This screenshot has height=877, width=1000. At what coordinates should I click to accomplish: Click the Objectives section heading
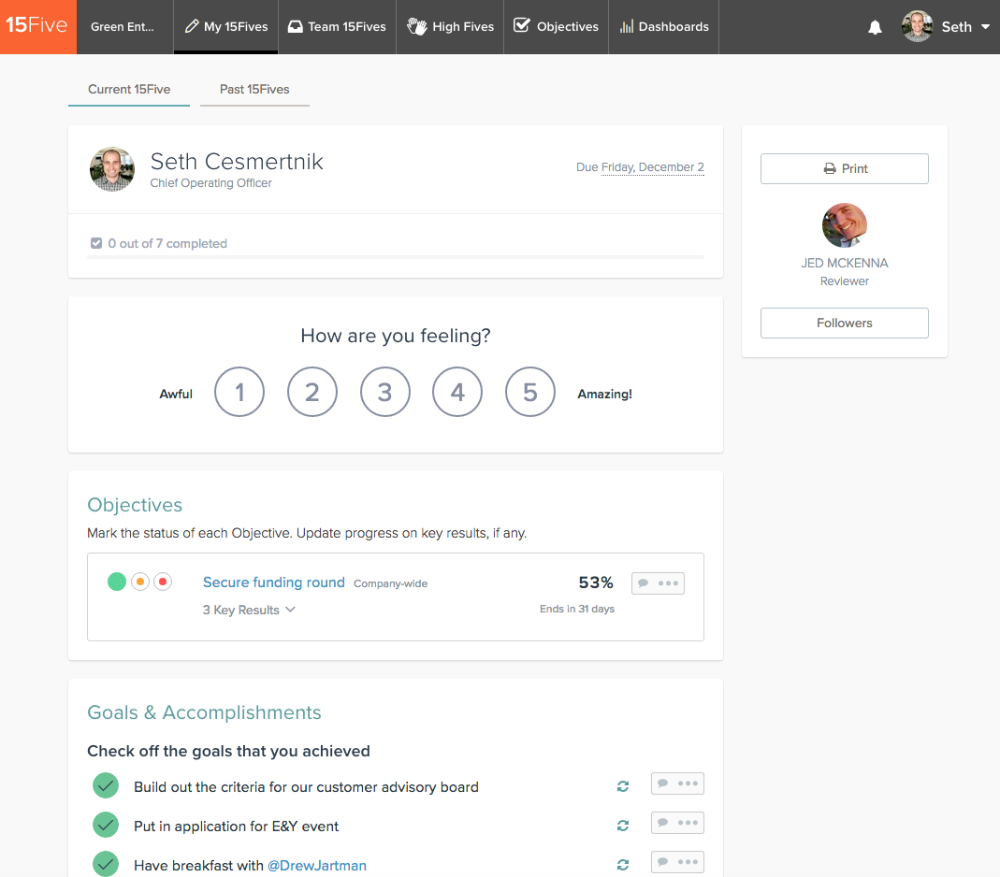(x=135, y=505)
